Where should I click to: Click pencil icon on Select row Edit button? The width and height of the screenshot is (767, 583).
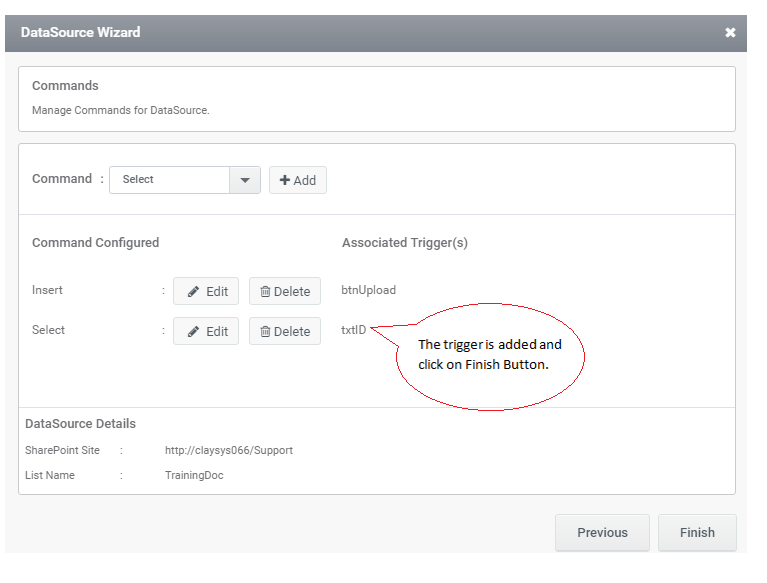193,332
